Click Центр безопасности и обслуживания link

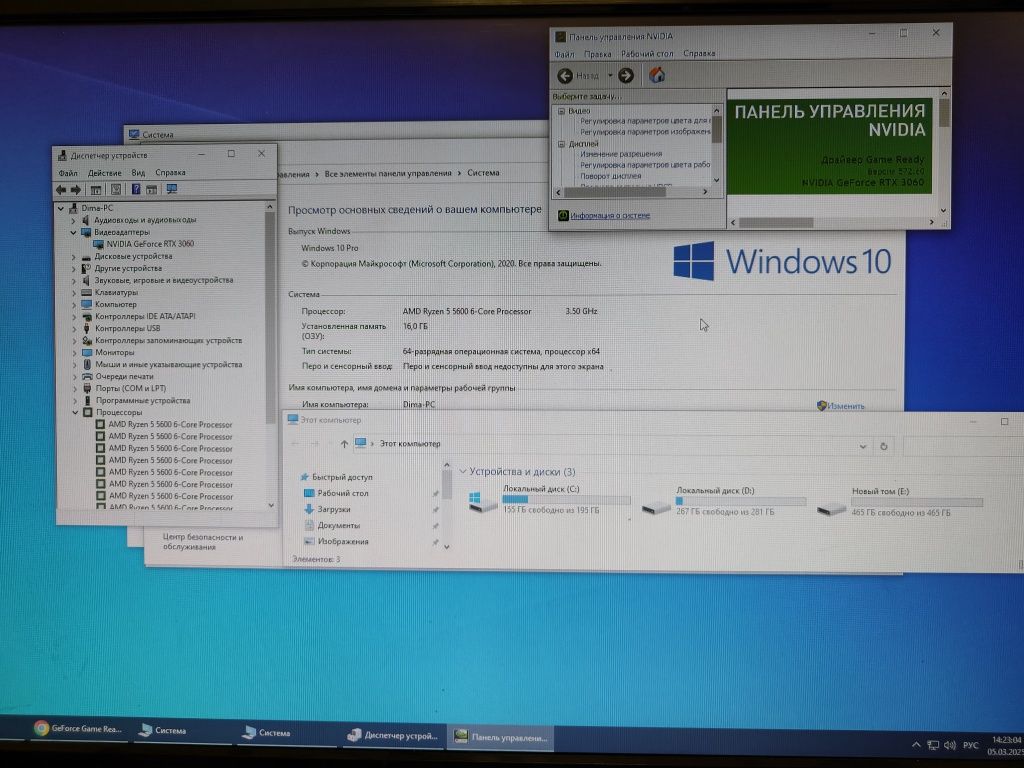point(202,542)
